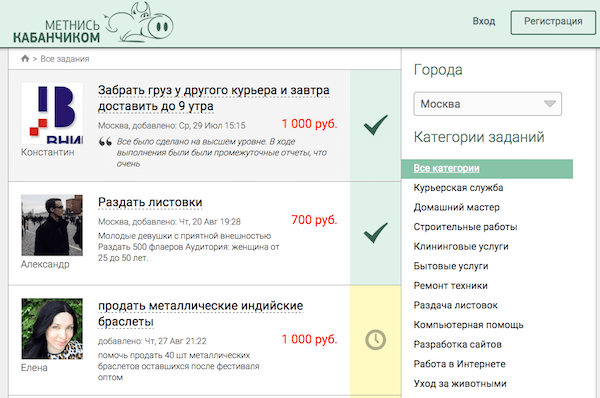This screenshot has height=398, width=600.
Task: Click 'Москва, добавлено: Чт, 20 Авг 19:28'
Action: tap(170, 222)
